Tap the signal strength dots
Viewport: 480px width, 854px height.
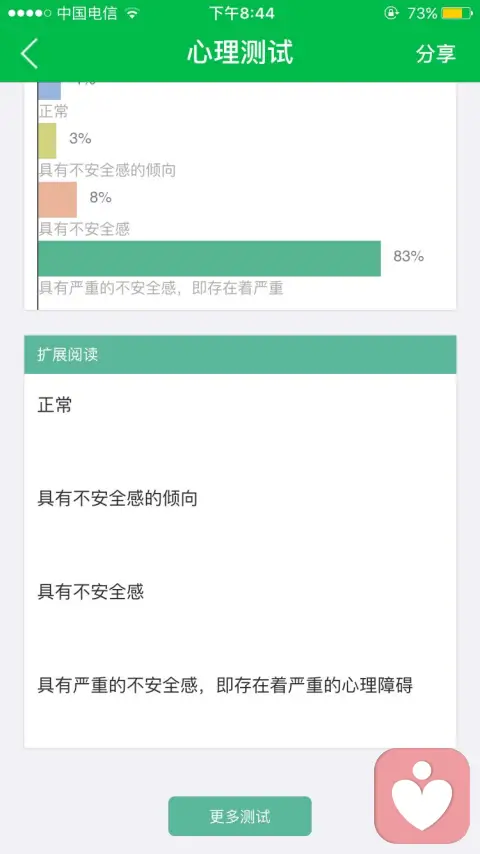tap(29, 13)
